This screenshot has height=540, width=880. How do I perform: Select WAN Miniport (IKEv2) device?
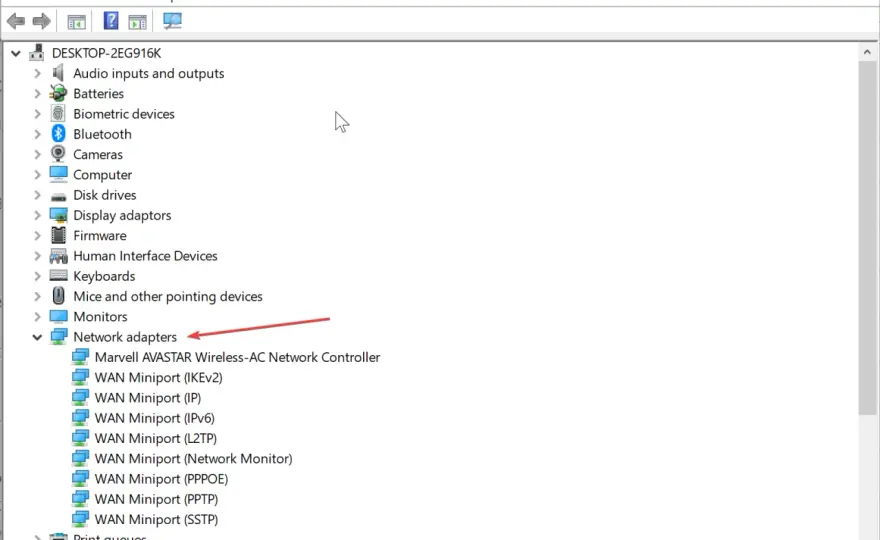(158, 377)
